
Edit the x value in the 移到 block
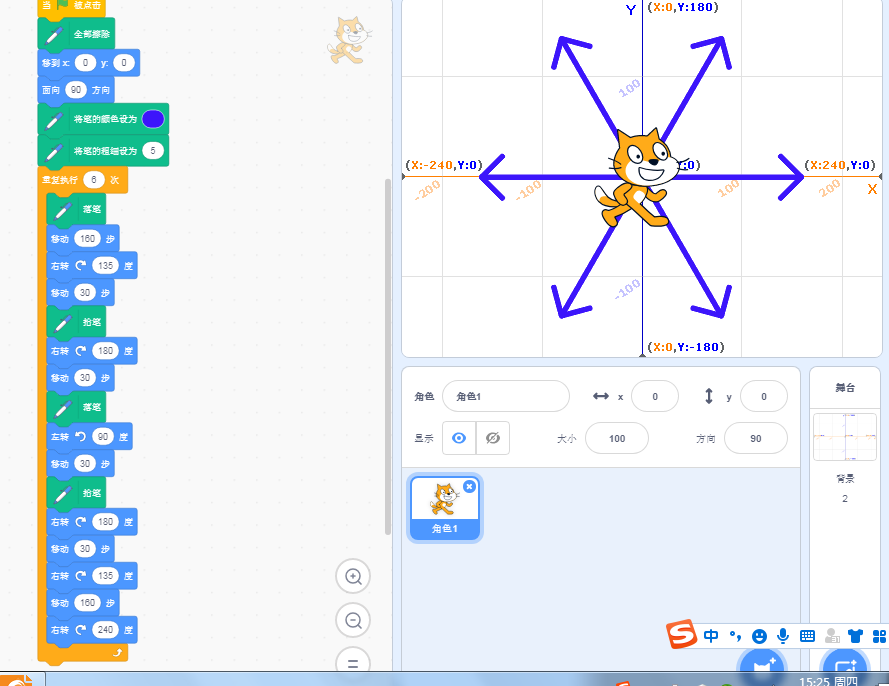click(x=85, y=62)
